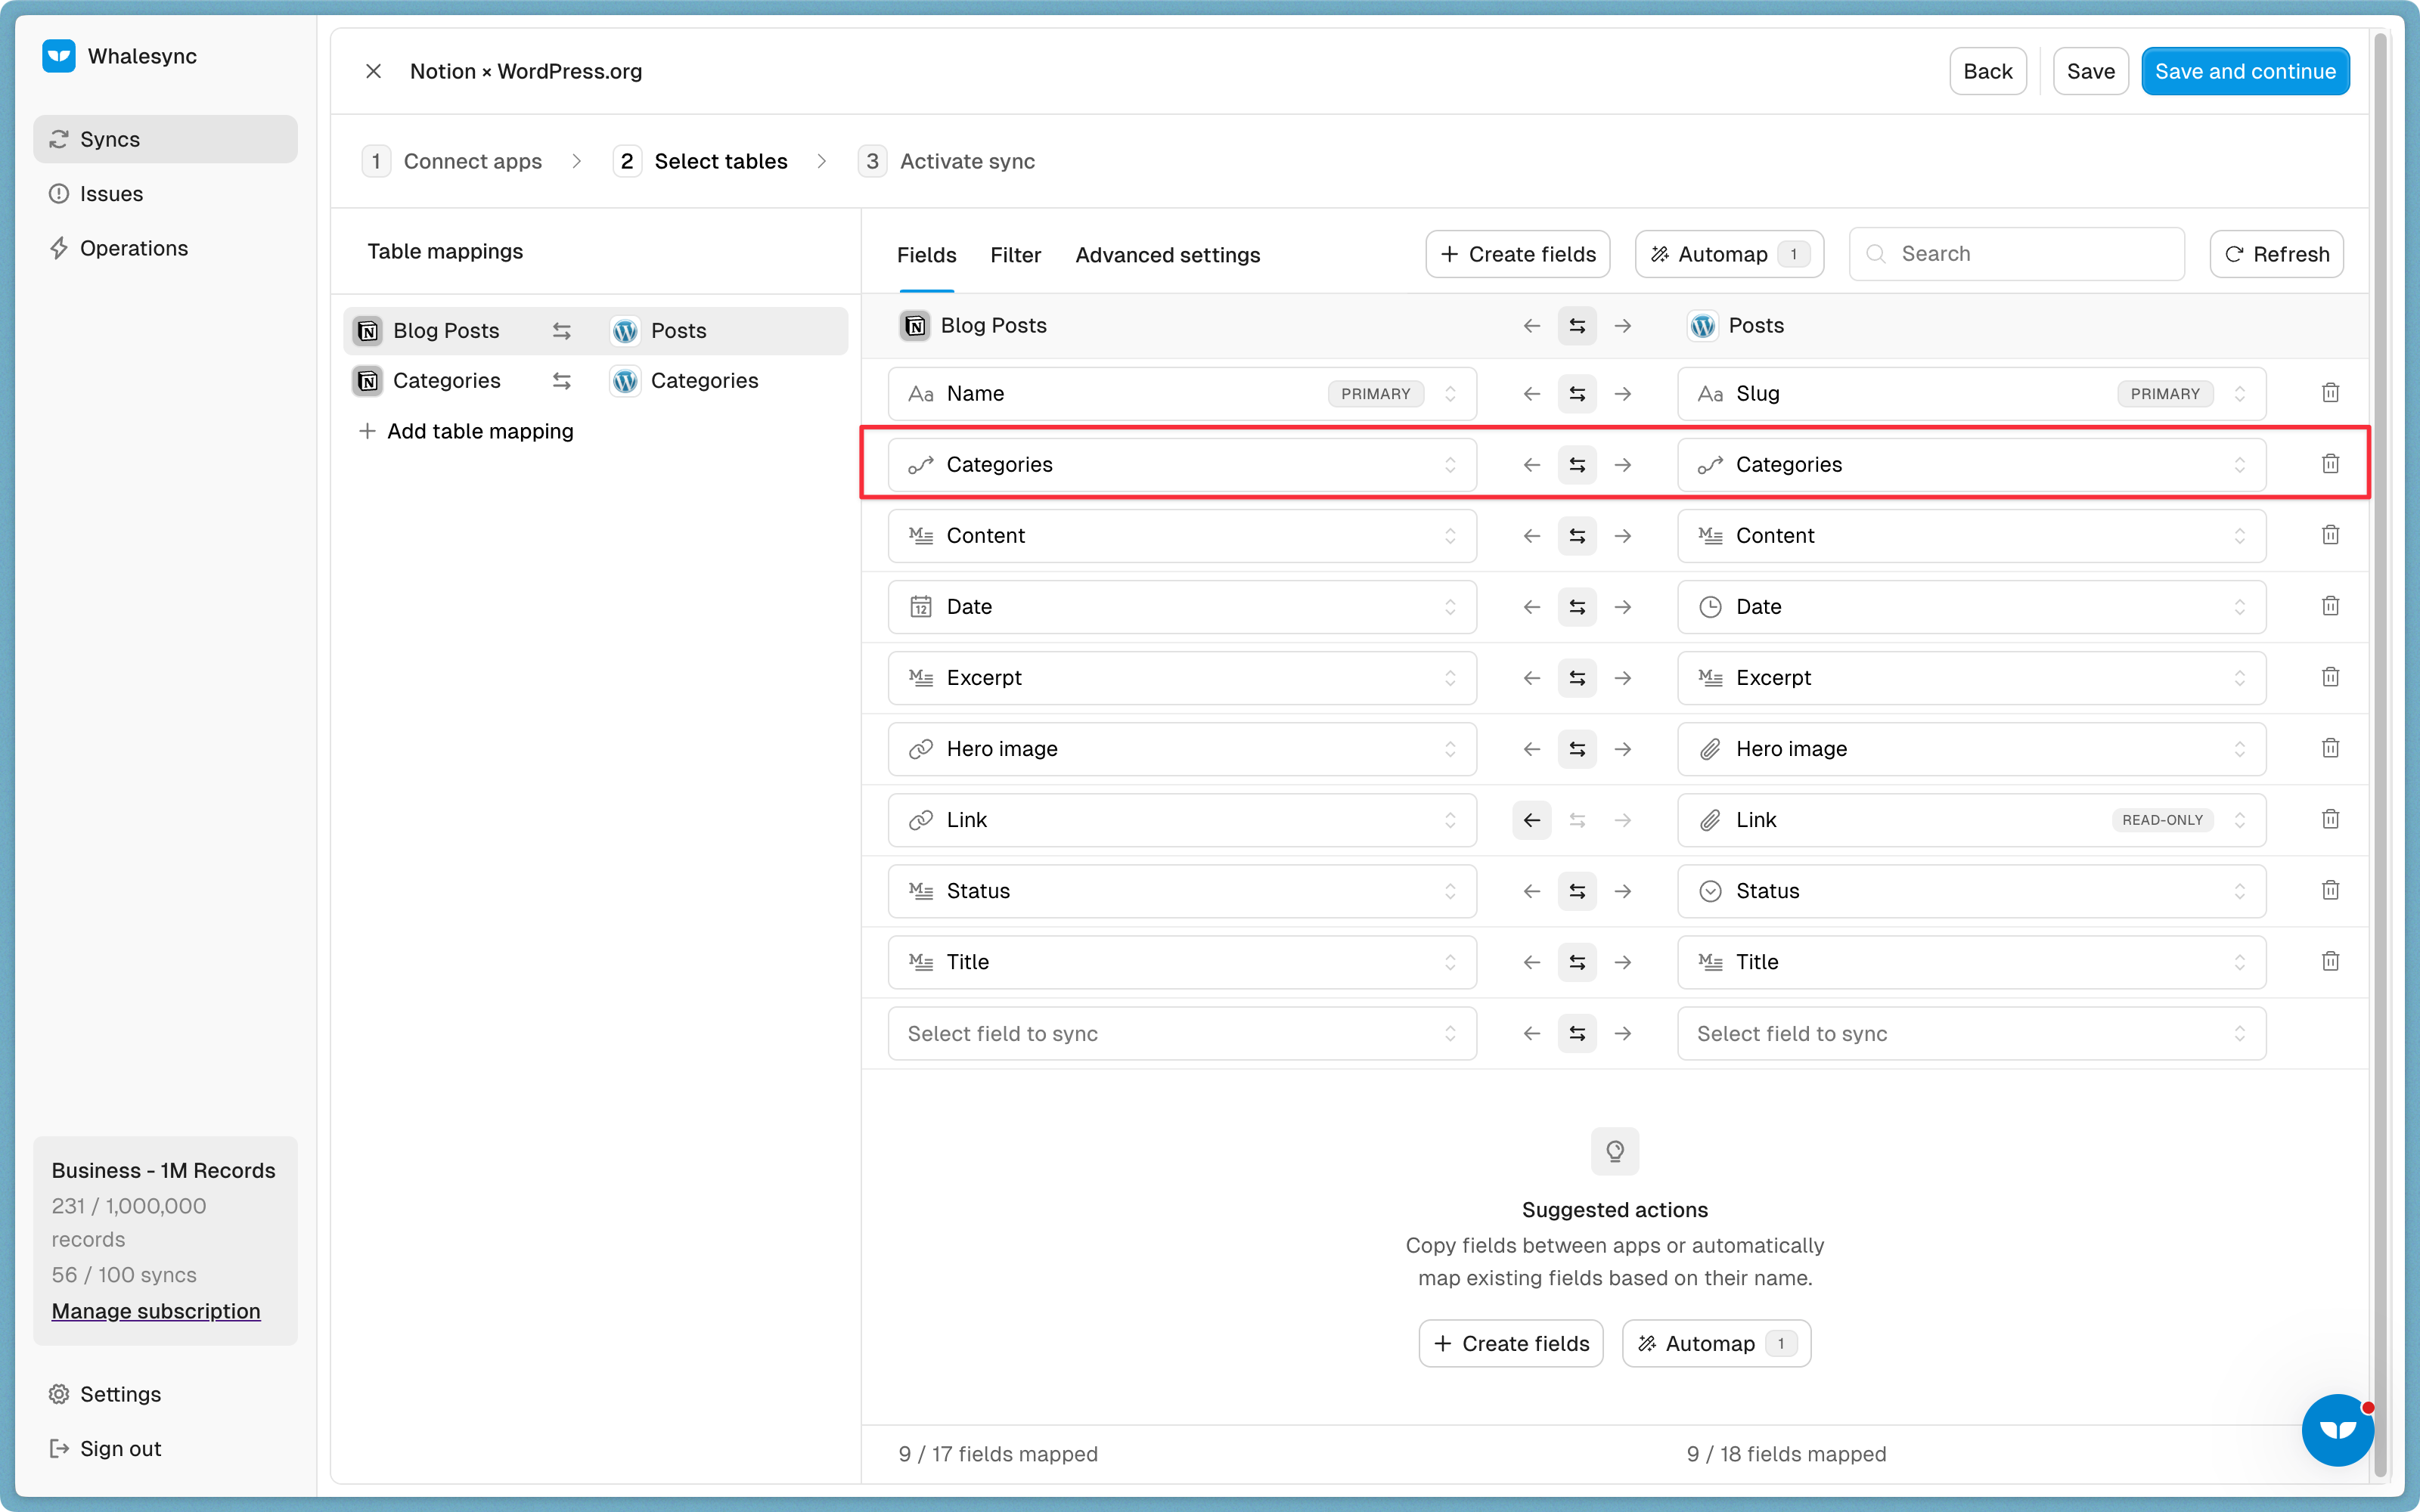Click the Save button
Viewport: 2420px width, 1512px height.
coord(2090,71)
